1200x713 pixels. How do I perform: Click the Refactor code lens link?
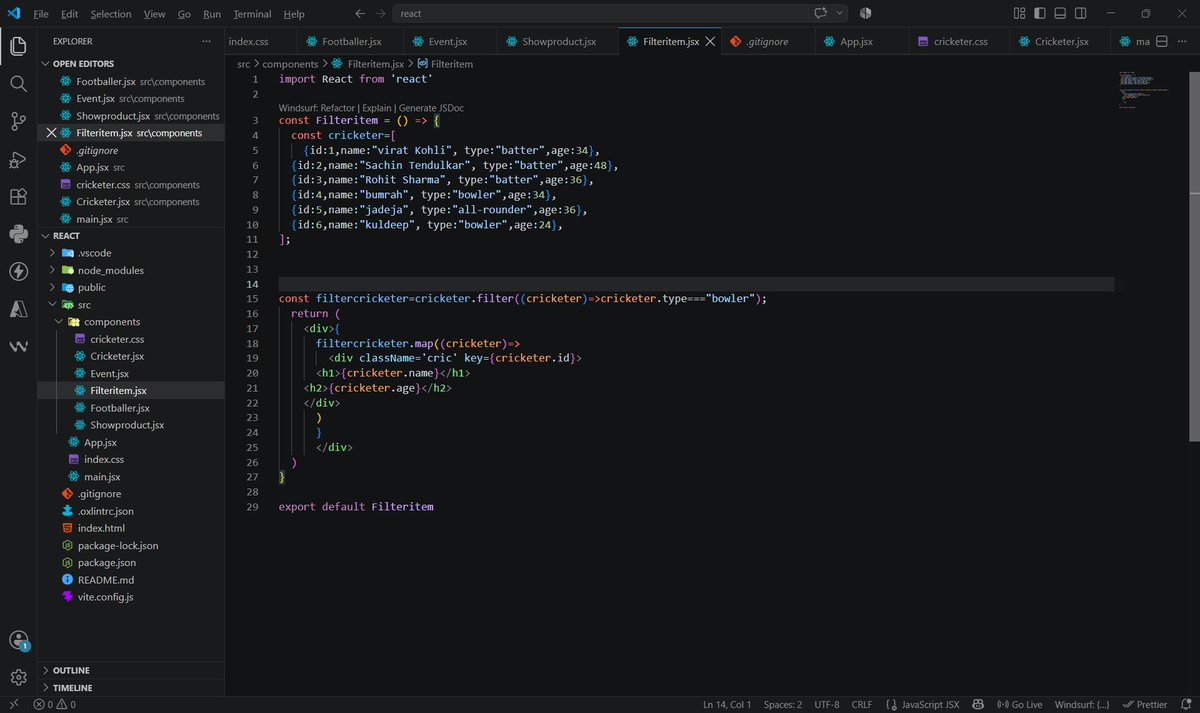point(338,107)
